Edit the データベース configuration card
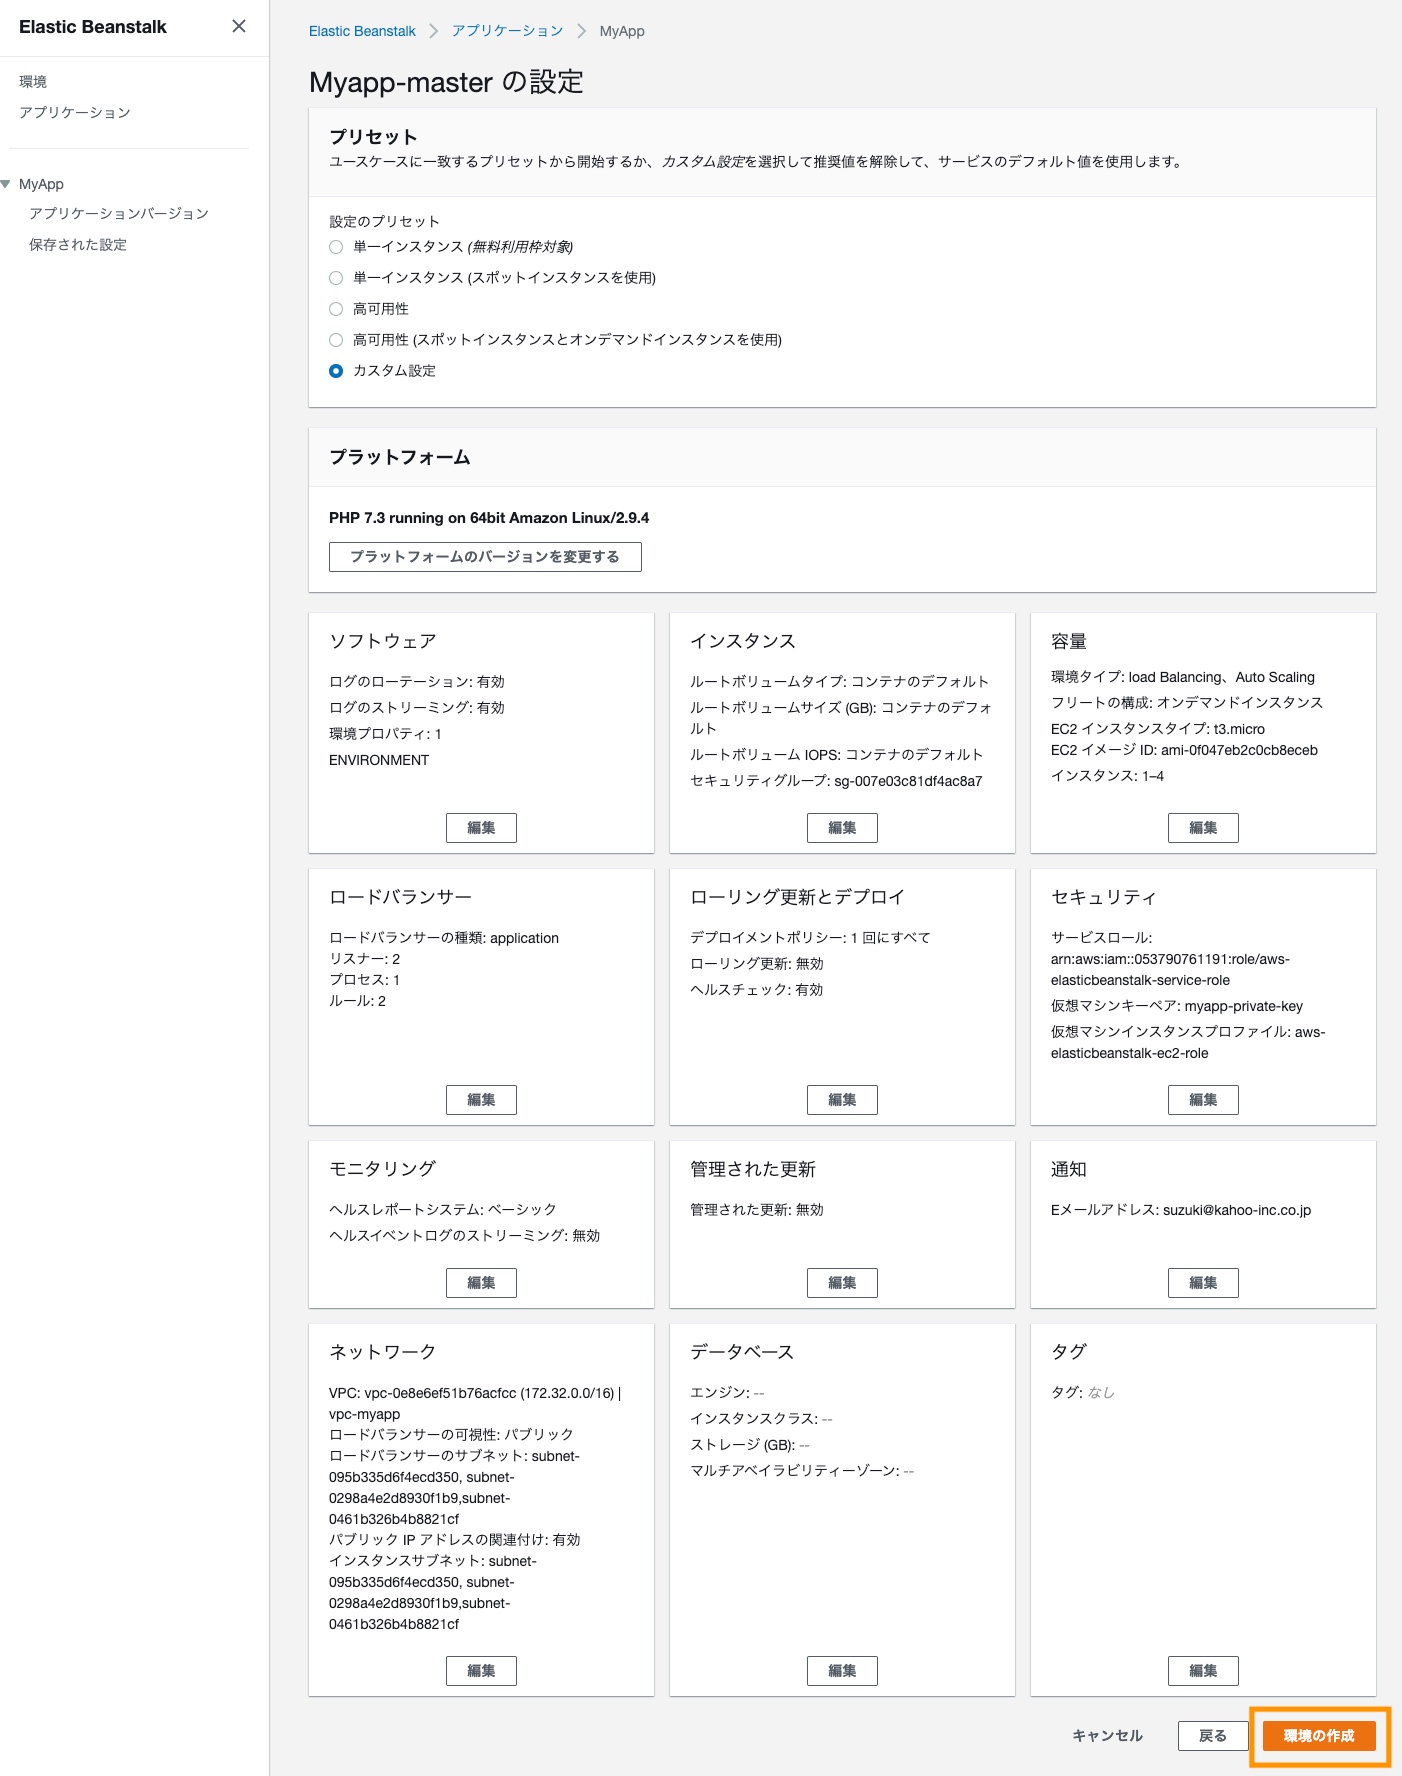1402x1776 pixels. (x=842, y=1671)
